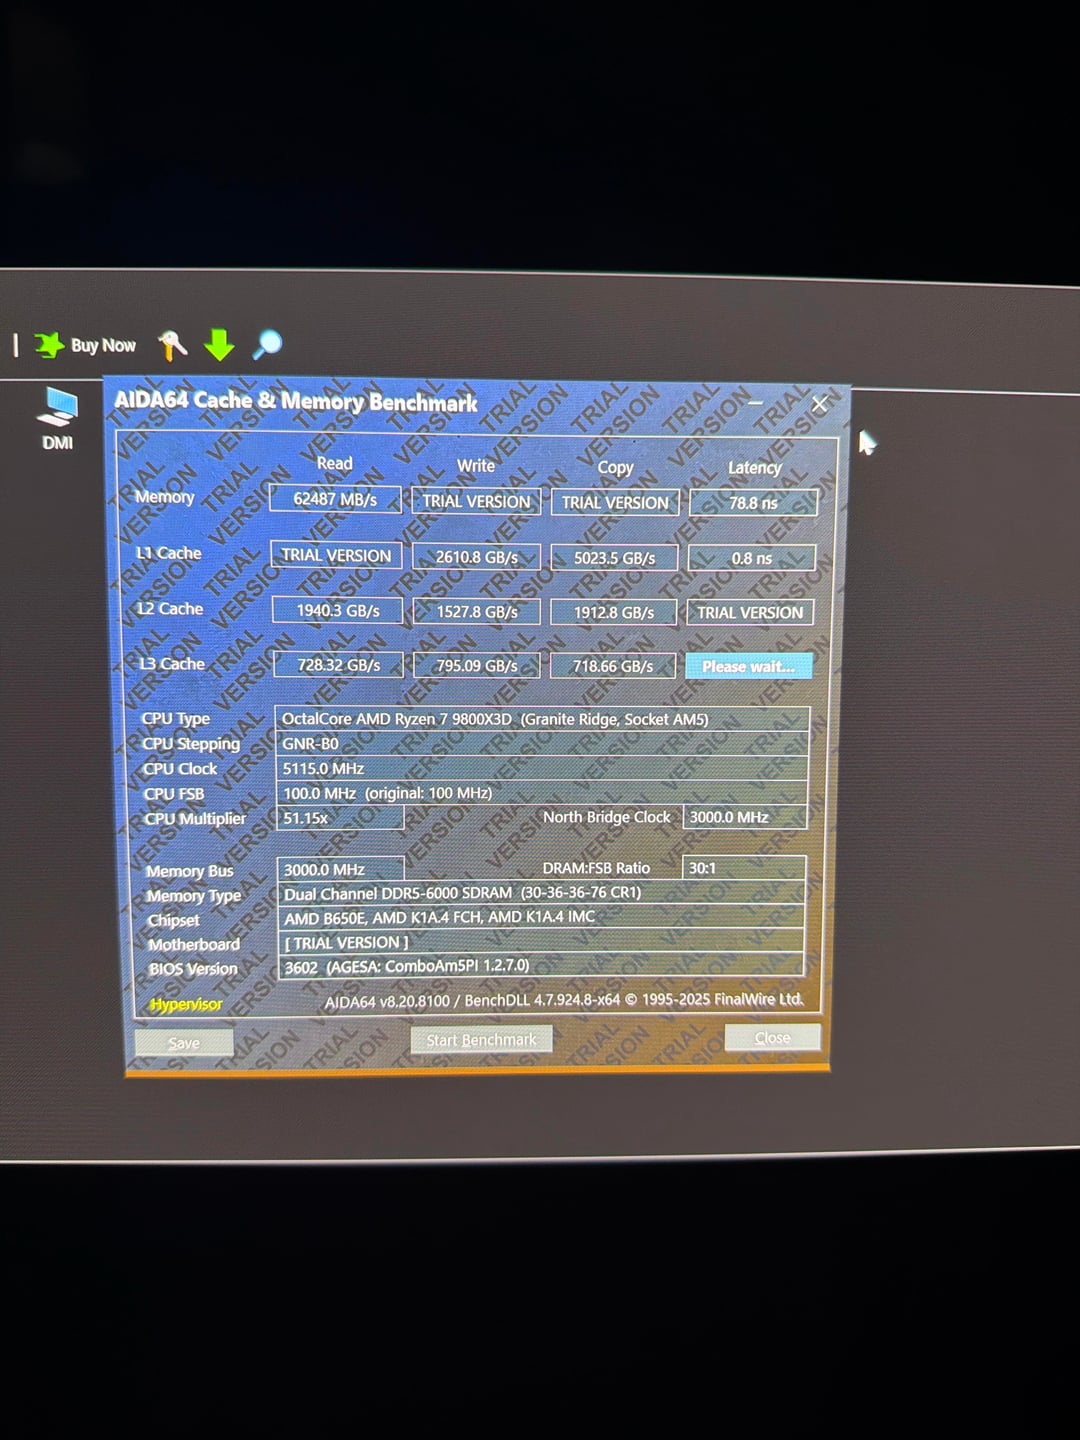The height and width of the screenshot is (1440, 1080).
Task: Click the yellow Hypervisor label
Action: tap(186, 1004)
